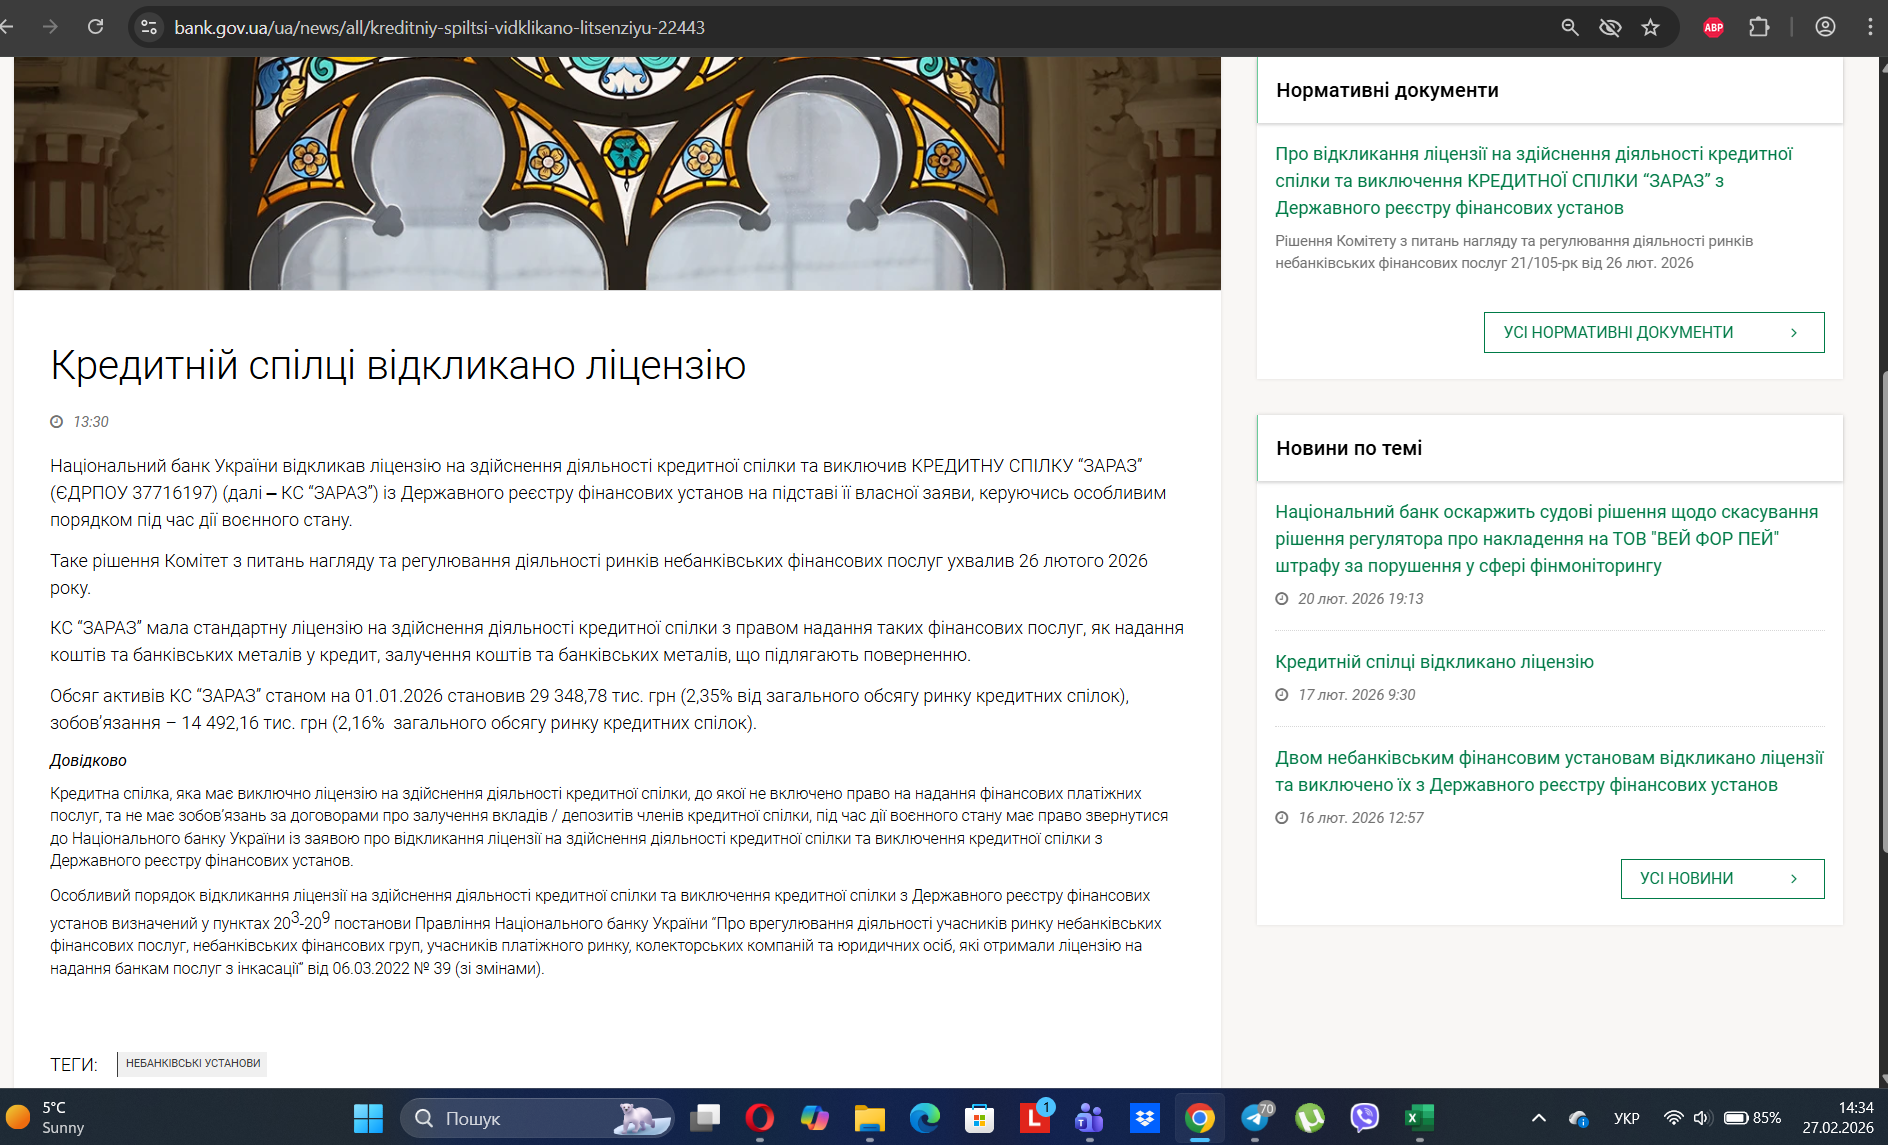This screenshot has width=1888, height=1145.
Task: Go forward with the forward arrow
Action: tap(50, 27)
